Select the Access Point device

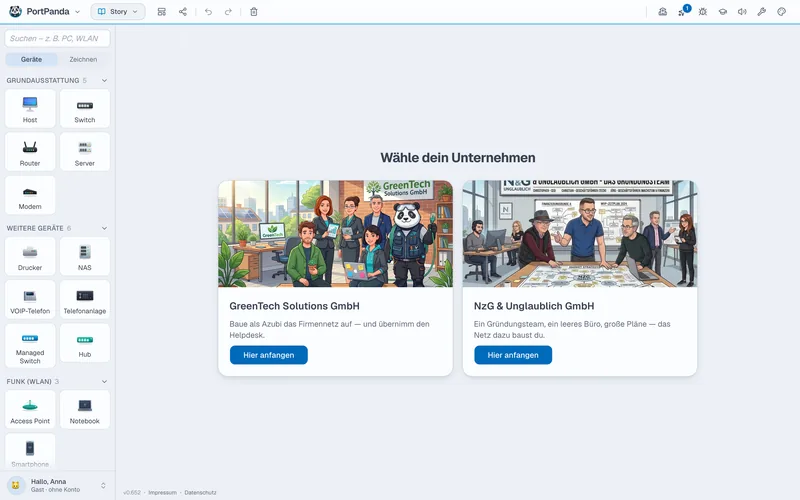pyautogui.click(x=30, y=410)
